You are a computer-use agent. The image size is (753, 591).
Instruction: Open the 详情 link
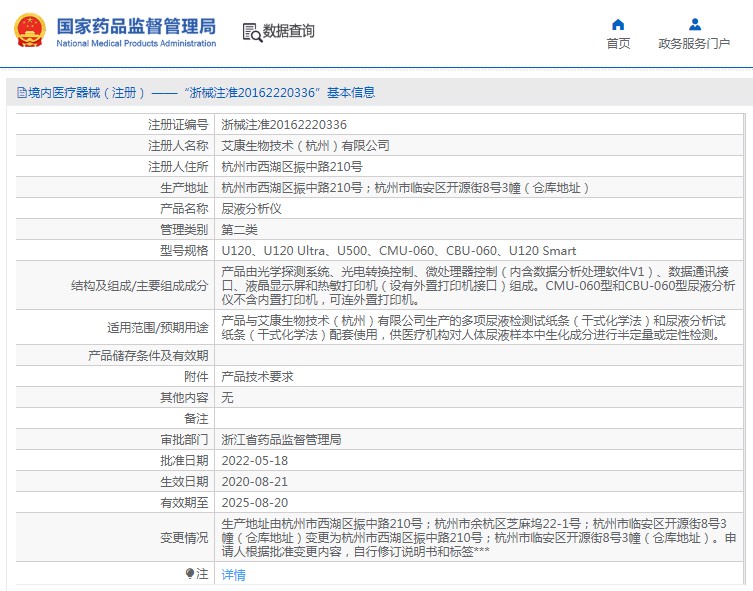pos(233,574)
